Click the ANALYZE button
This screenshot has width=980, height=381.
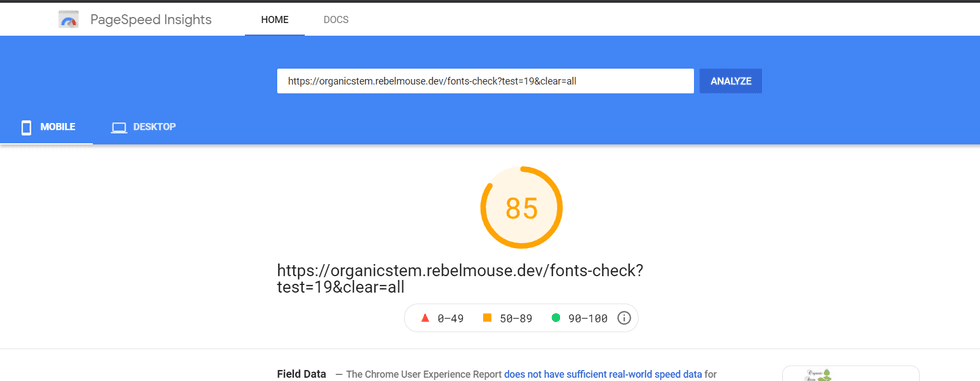point(731,81)
